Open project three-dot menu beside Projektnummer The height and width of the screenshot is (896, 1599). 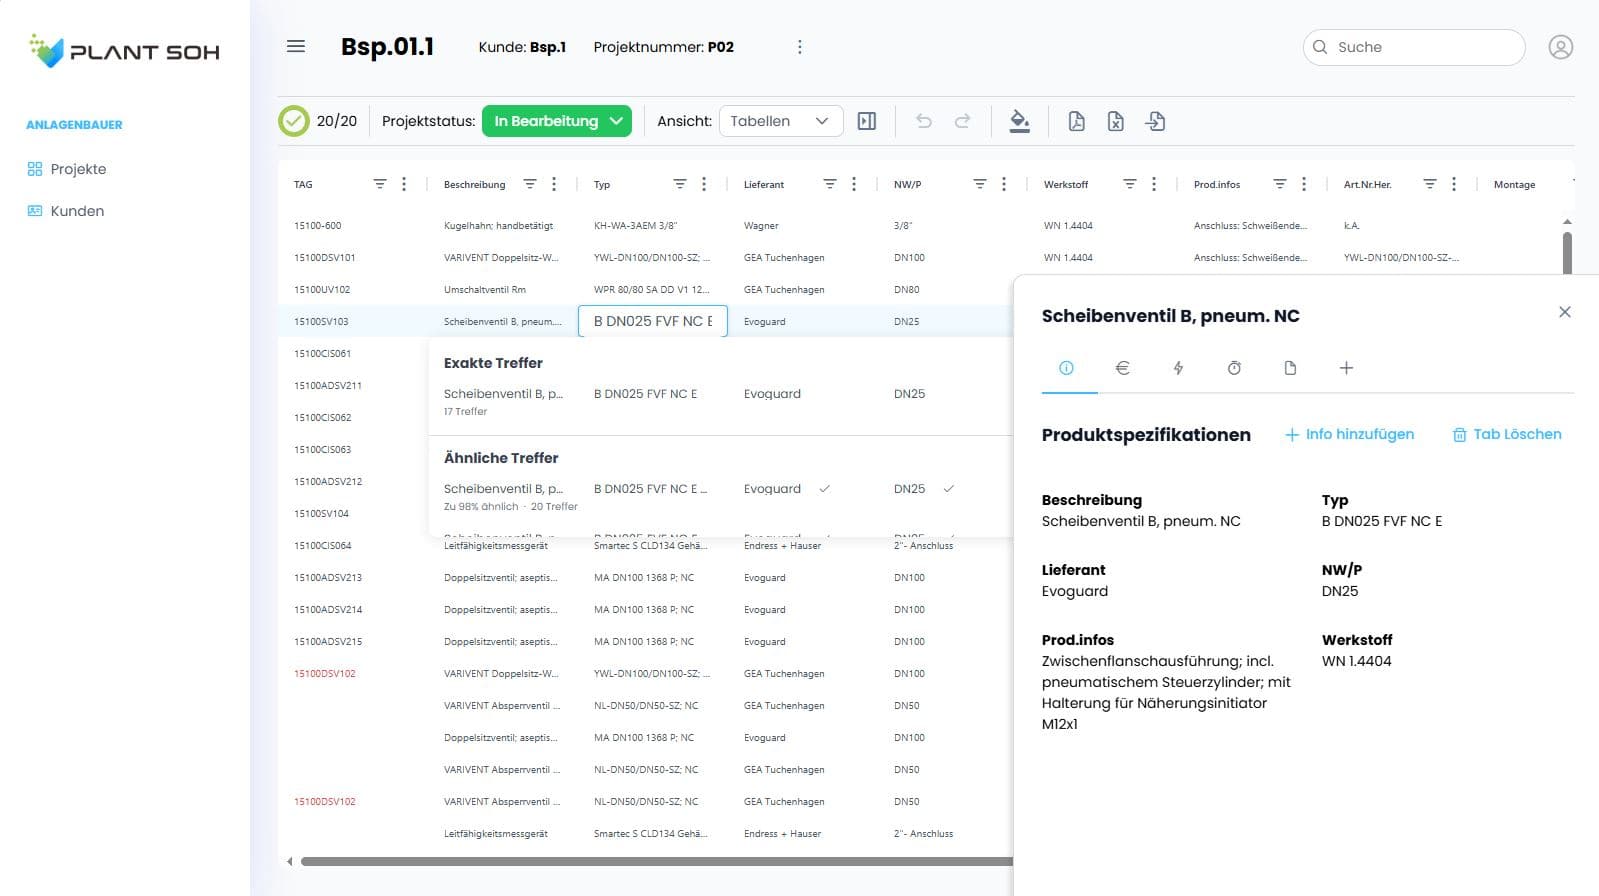(x=799, y=47)
